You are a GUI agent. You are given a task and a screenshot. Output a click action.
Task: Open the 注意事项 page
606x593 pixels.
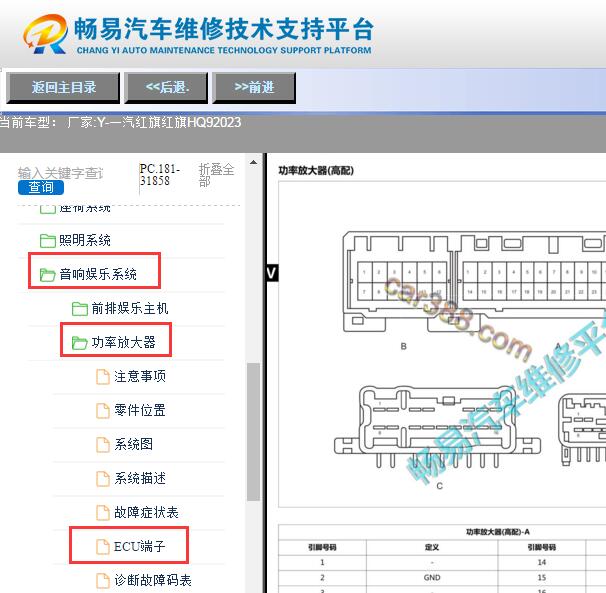tap(140, 377)
